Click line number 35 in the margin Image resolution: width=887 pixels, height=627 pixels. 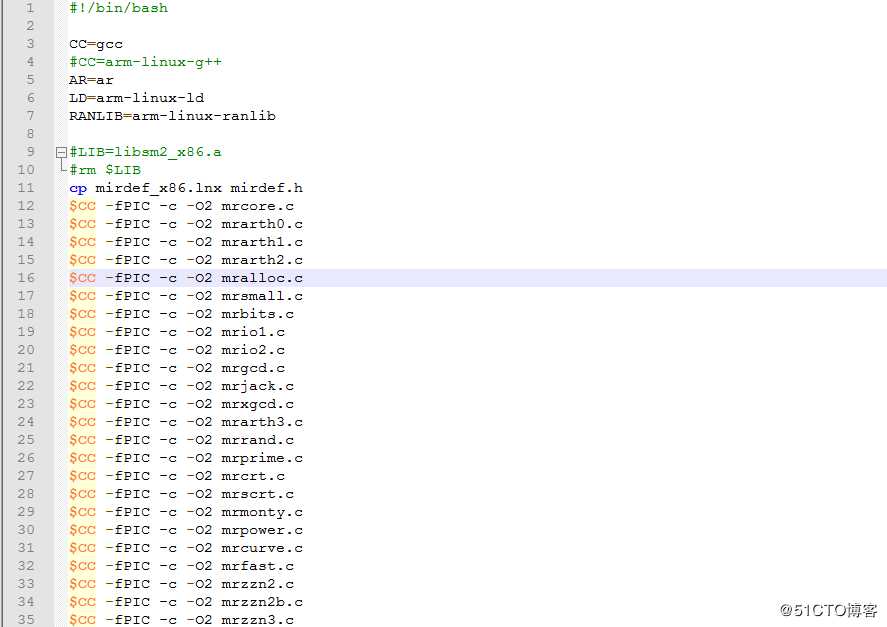click(25, 620)
